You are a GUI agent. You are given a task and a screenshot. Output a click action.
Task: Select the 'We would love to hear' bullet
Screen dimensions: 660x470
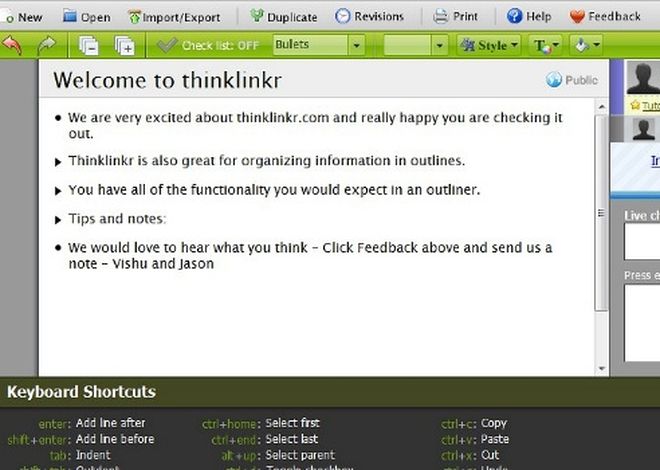click(x=58, y=247)
